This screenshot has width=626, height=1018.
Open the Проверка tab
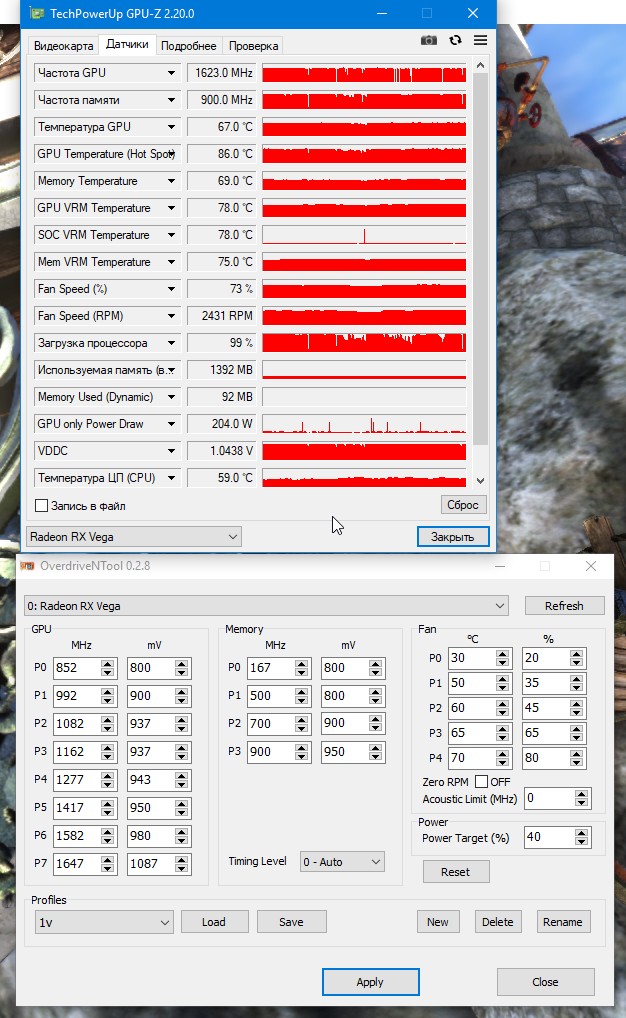[253, 45]
